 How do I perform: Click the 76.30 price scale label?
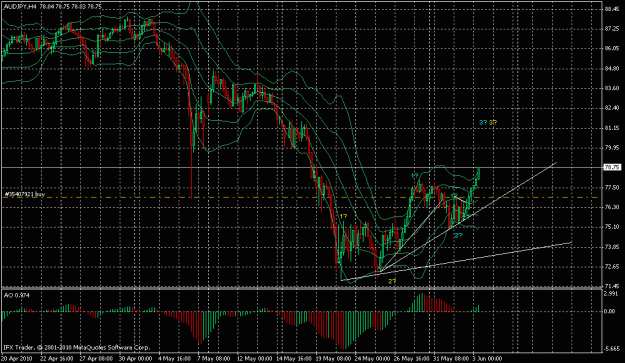(x=612, y=207)
